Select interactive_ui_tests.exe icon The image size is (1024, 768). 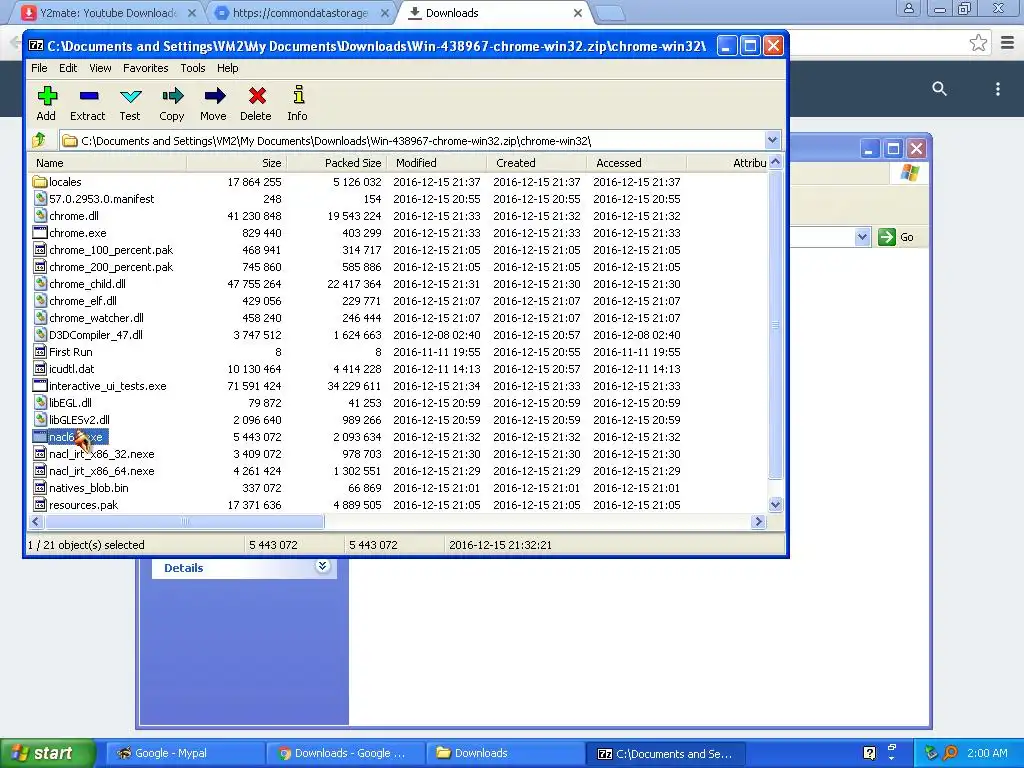[x=40, y=385]
